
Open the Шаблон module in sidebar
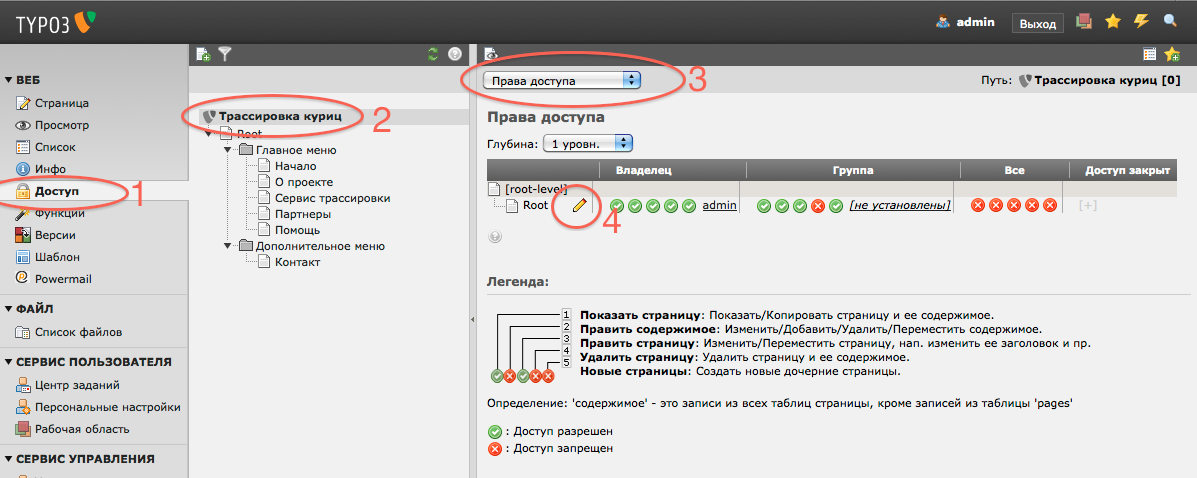56,257
